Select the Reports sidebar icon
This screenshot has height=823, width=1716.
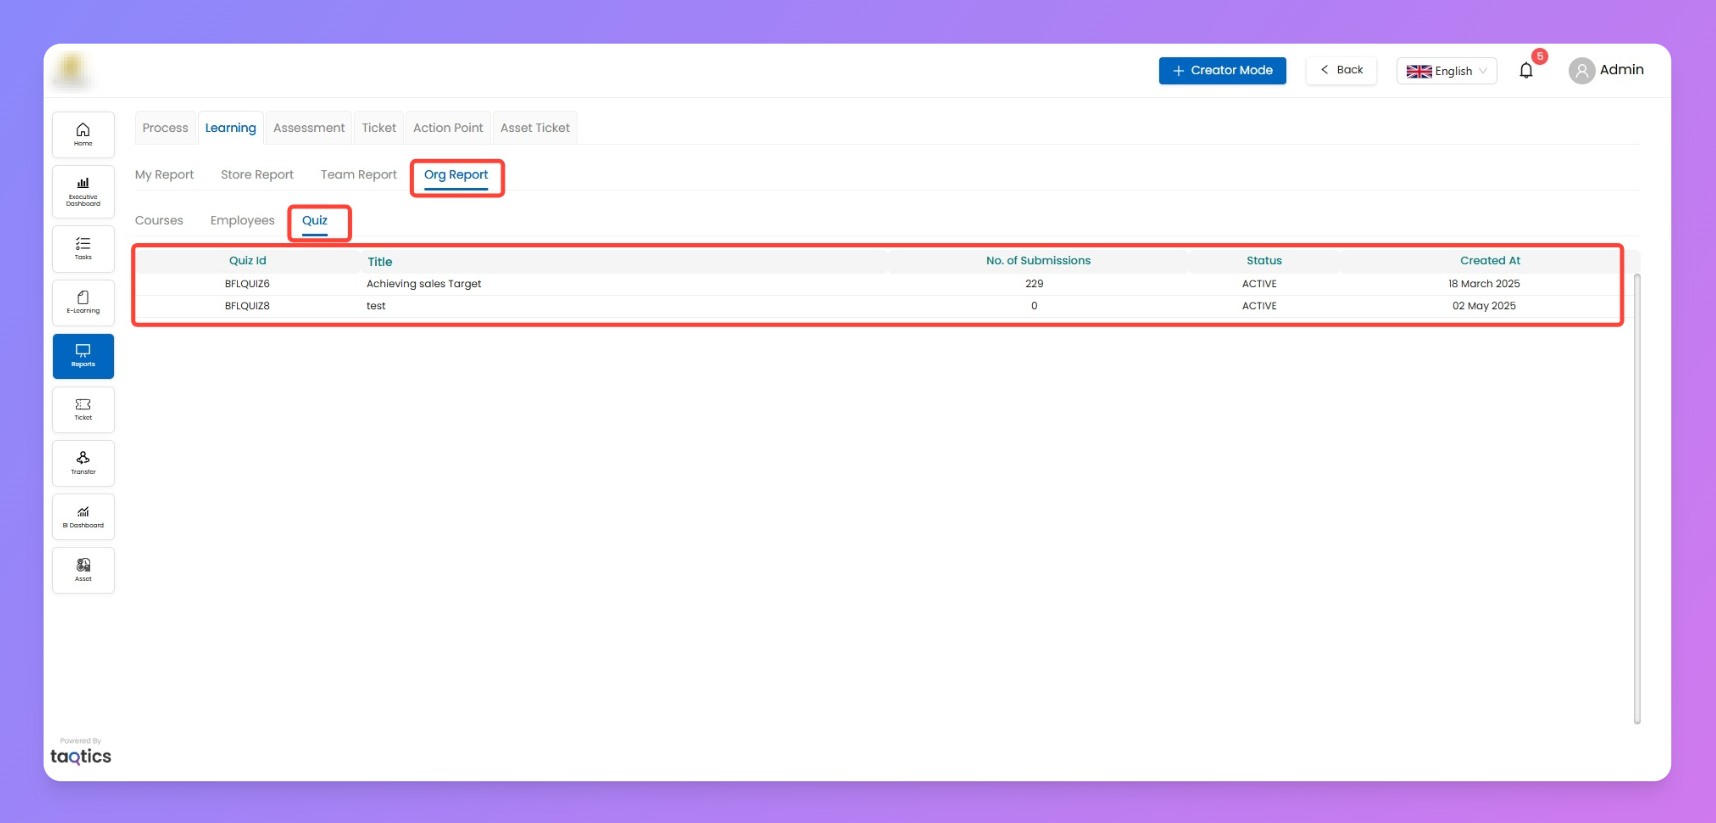click(83, 356)
